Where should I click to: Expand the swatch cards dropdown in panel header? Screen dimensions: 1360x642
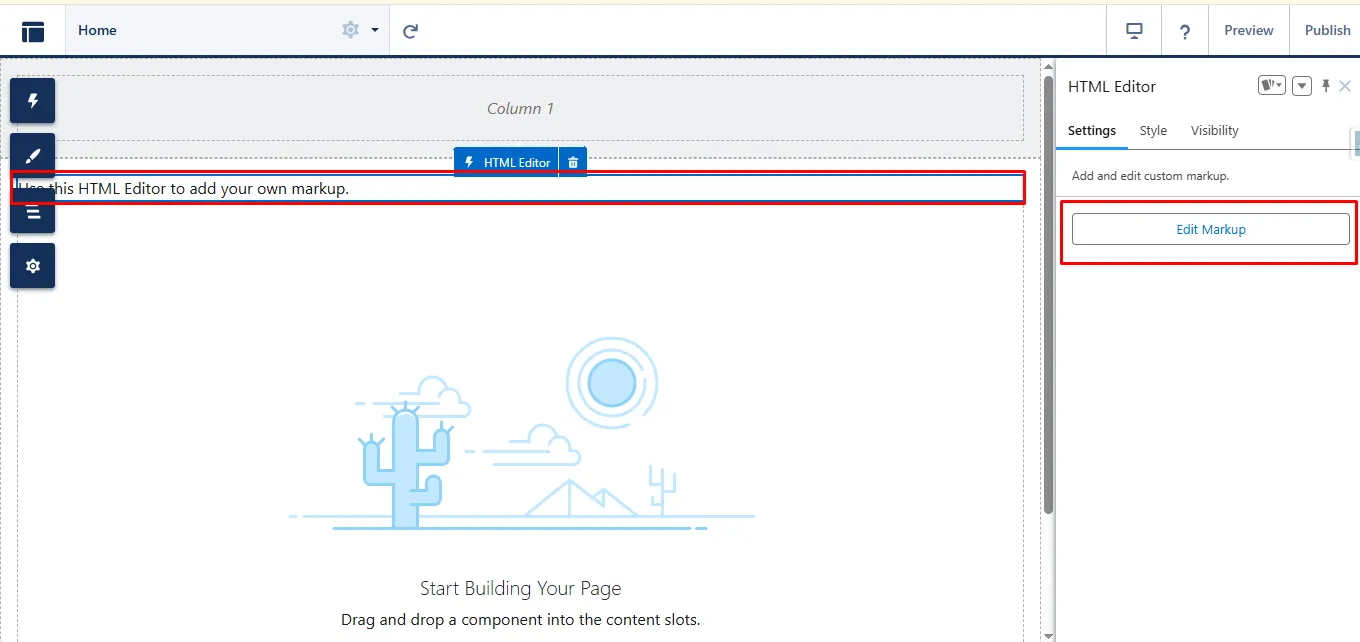[1271, 86]
